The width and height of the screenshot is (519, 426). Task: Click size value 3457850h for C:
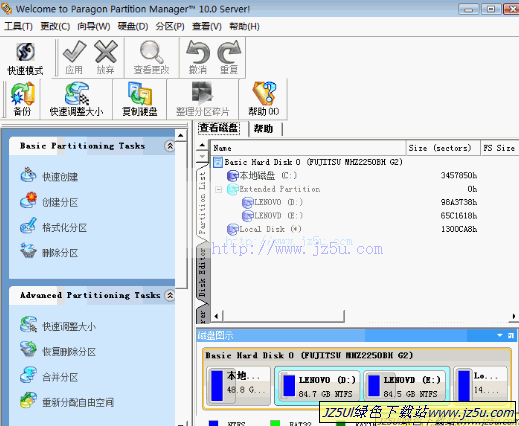pos(459,175)
